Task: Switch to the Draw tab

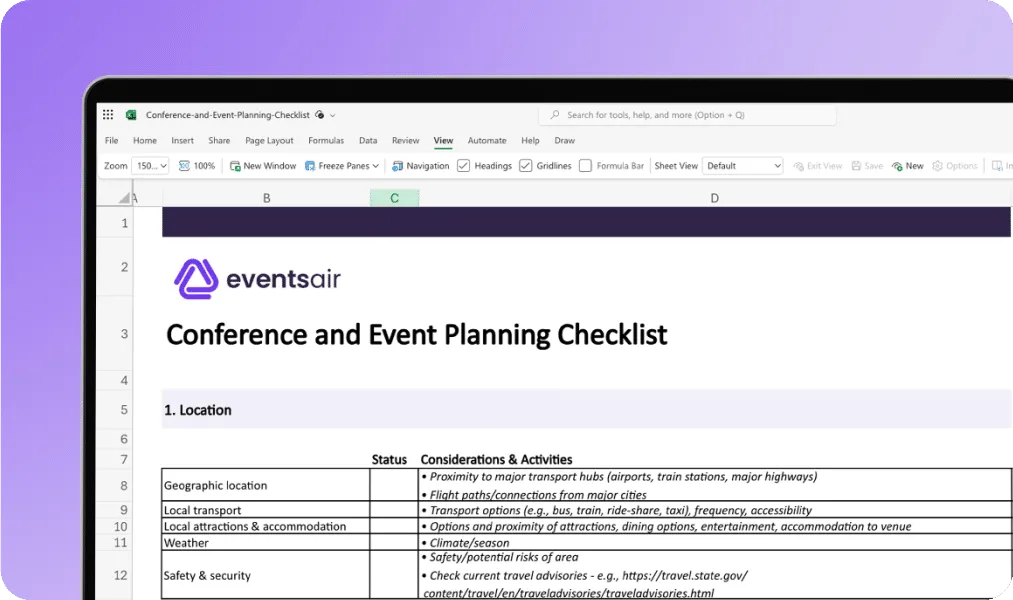Action: [564, 140]
